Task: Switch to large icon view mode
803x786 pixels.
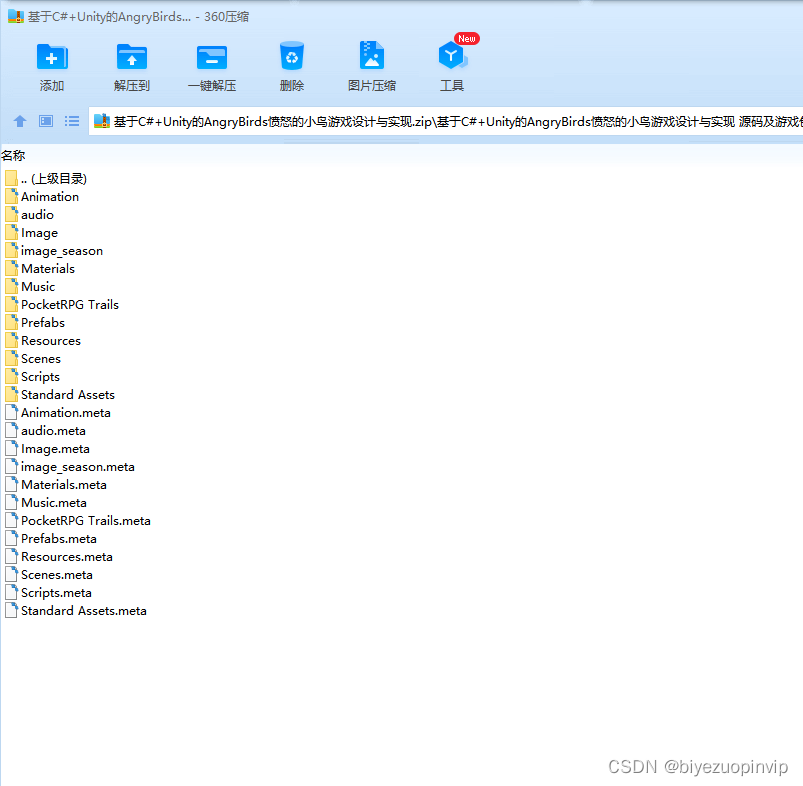Action: click(46, 121)
